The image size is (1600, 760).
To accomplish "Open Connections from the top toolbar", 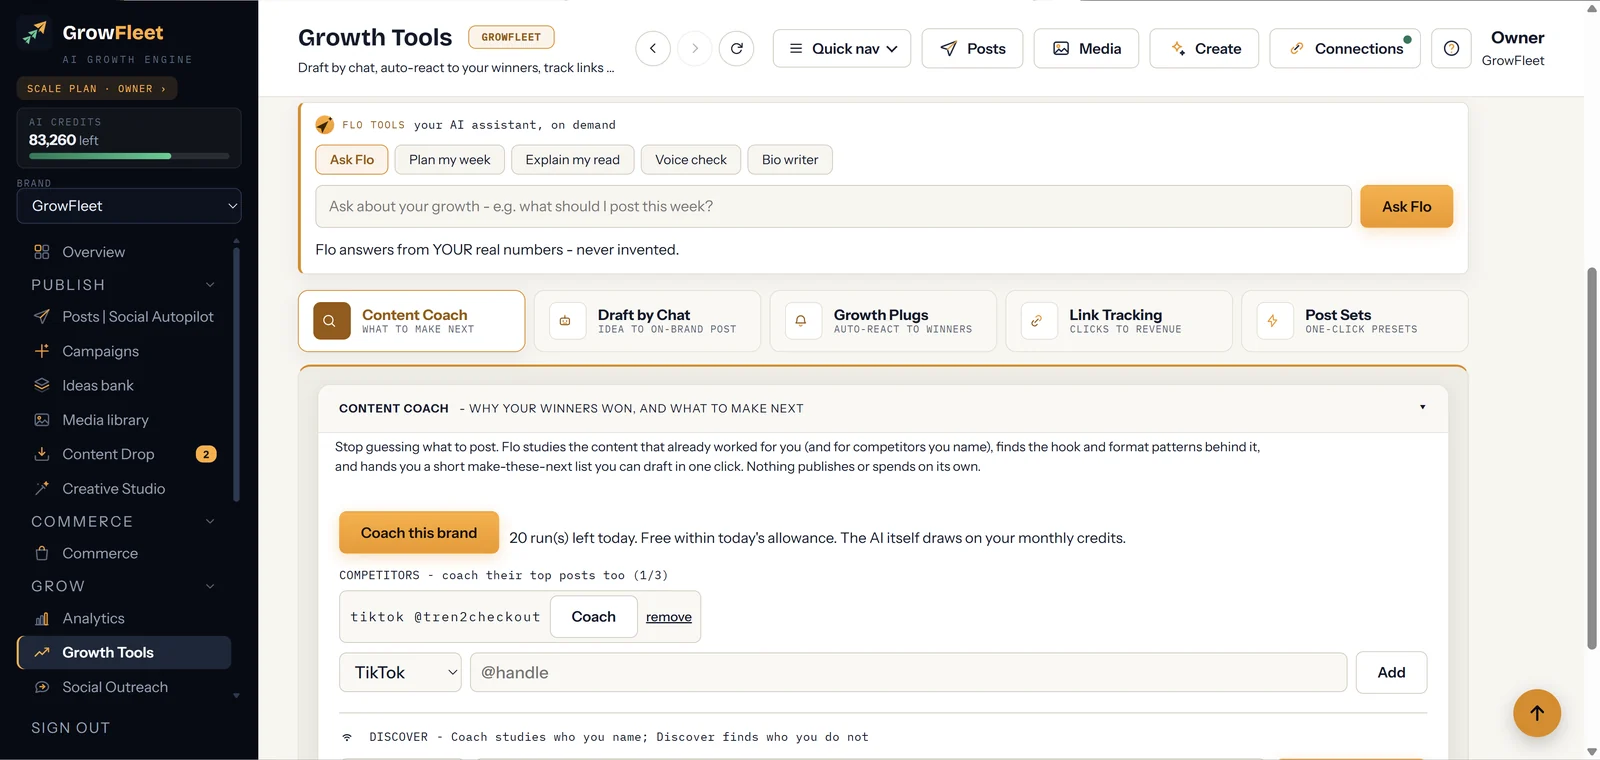I will (x=1345, y=48).
